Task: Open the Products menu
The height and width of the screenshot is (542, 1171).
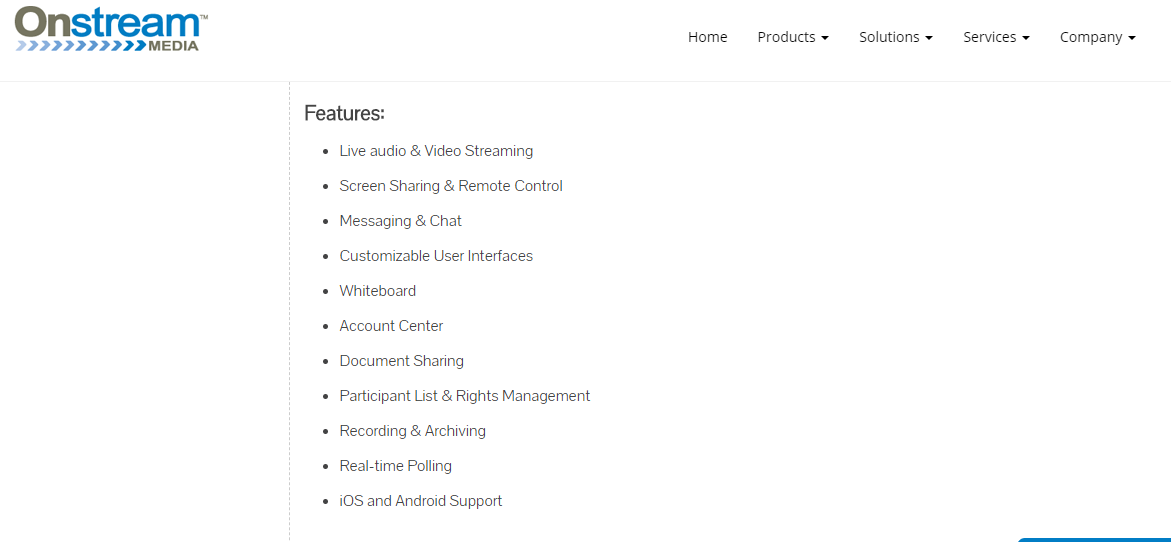Action: 786,37
